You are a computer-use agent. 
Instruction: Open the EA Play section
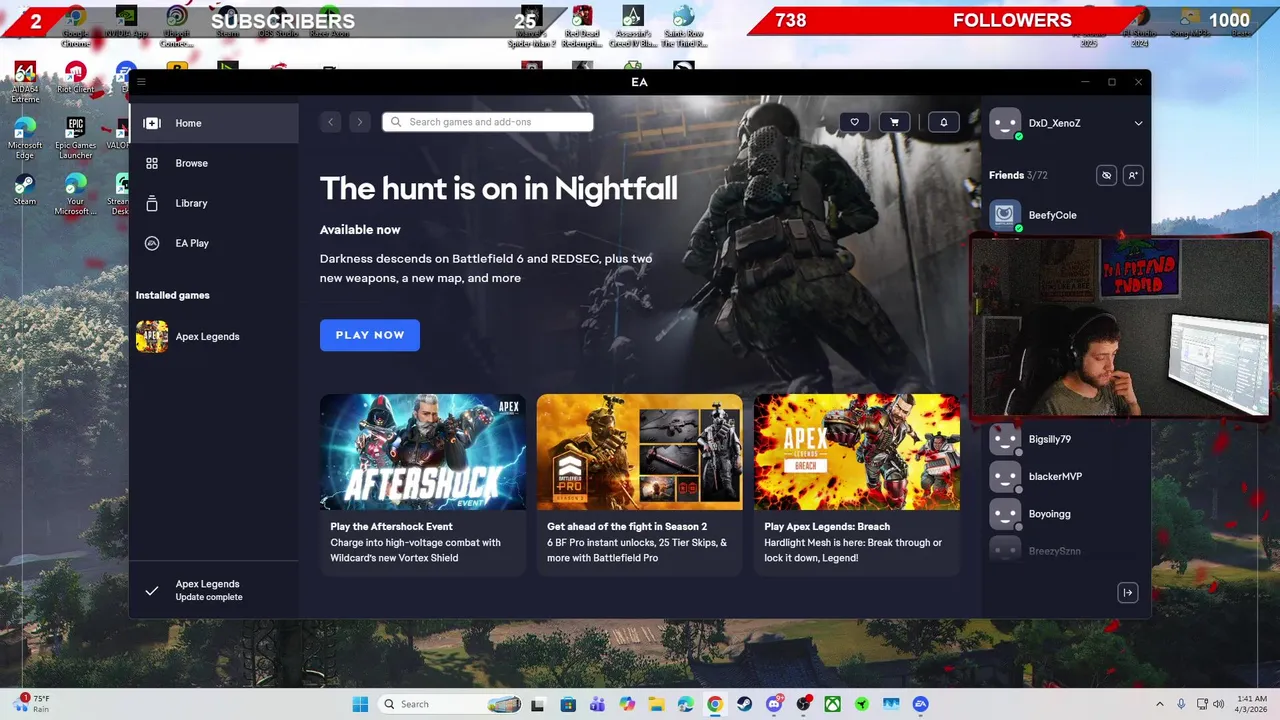click(x=214, y=243)
